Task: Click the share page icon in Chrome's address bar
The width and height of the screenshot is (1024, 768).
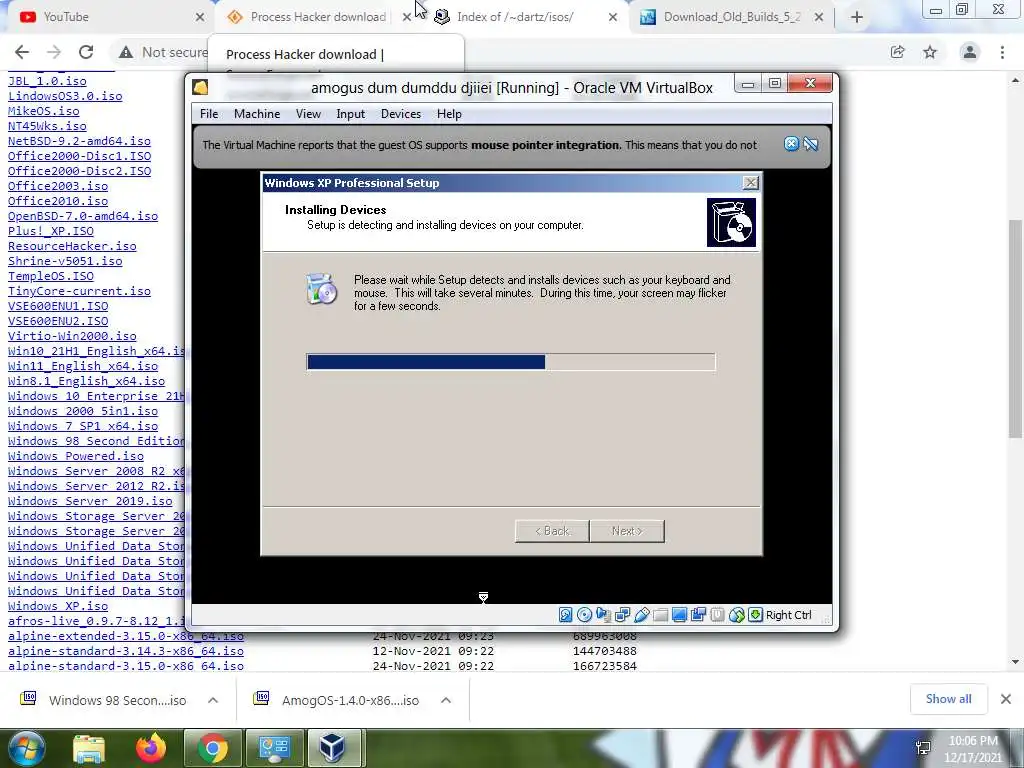Action: tap(897, 52)
